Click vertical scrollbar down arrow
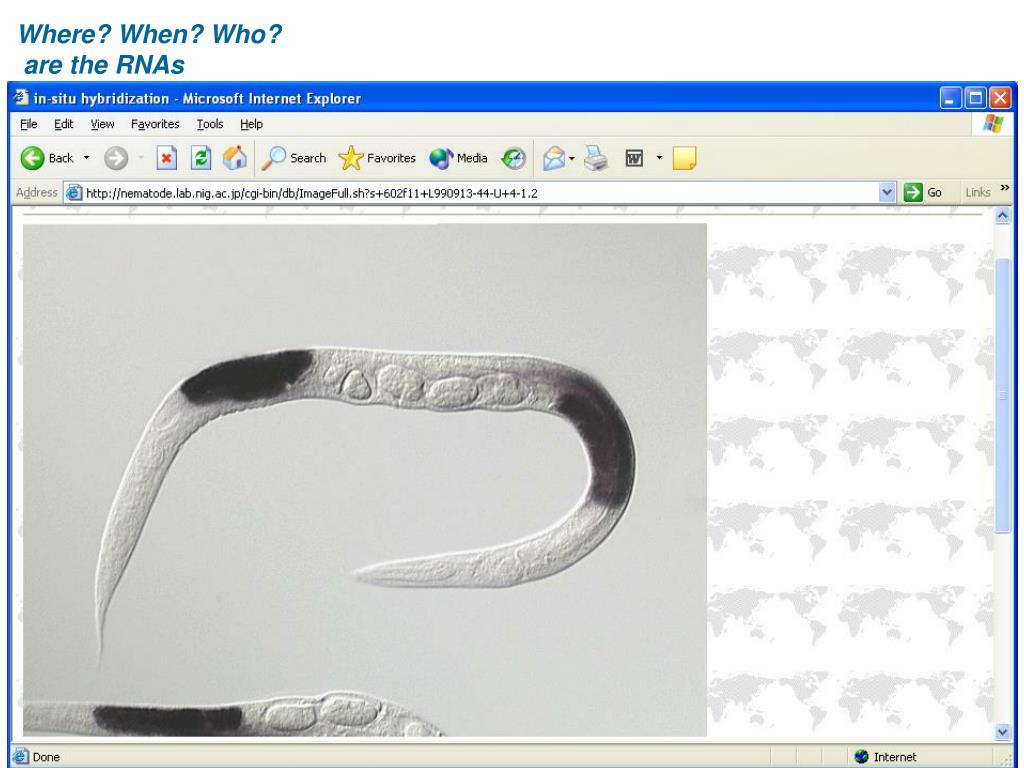 point(1002,731)
